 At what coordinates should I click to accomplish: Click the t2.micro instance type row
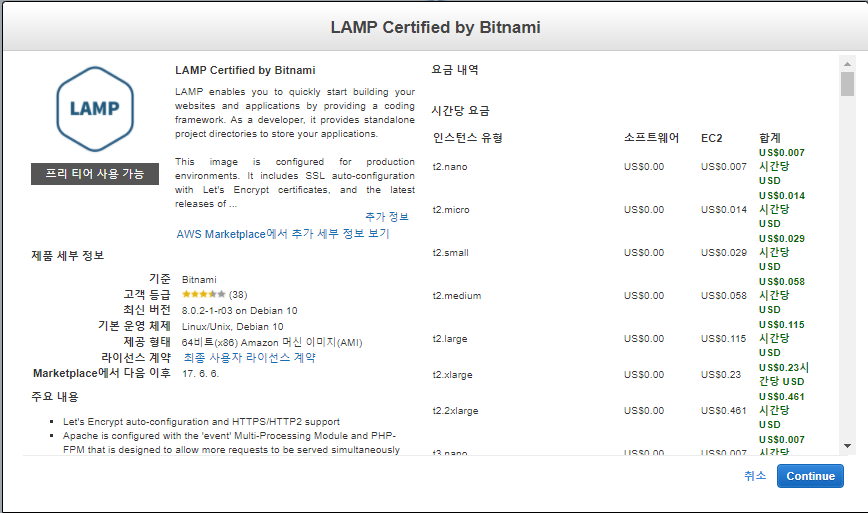click(619, 210)
